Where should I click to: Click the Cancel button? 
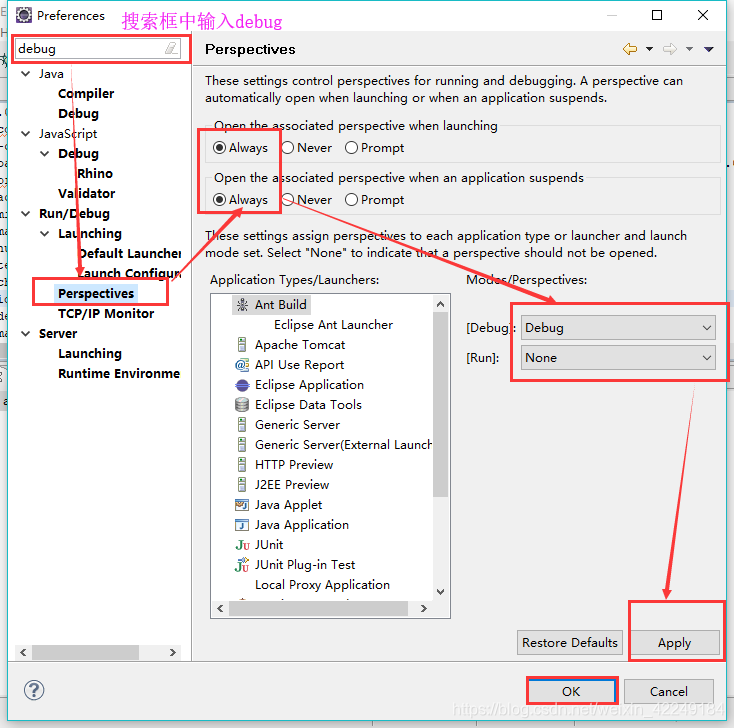pos(668,691)
